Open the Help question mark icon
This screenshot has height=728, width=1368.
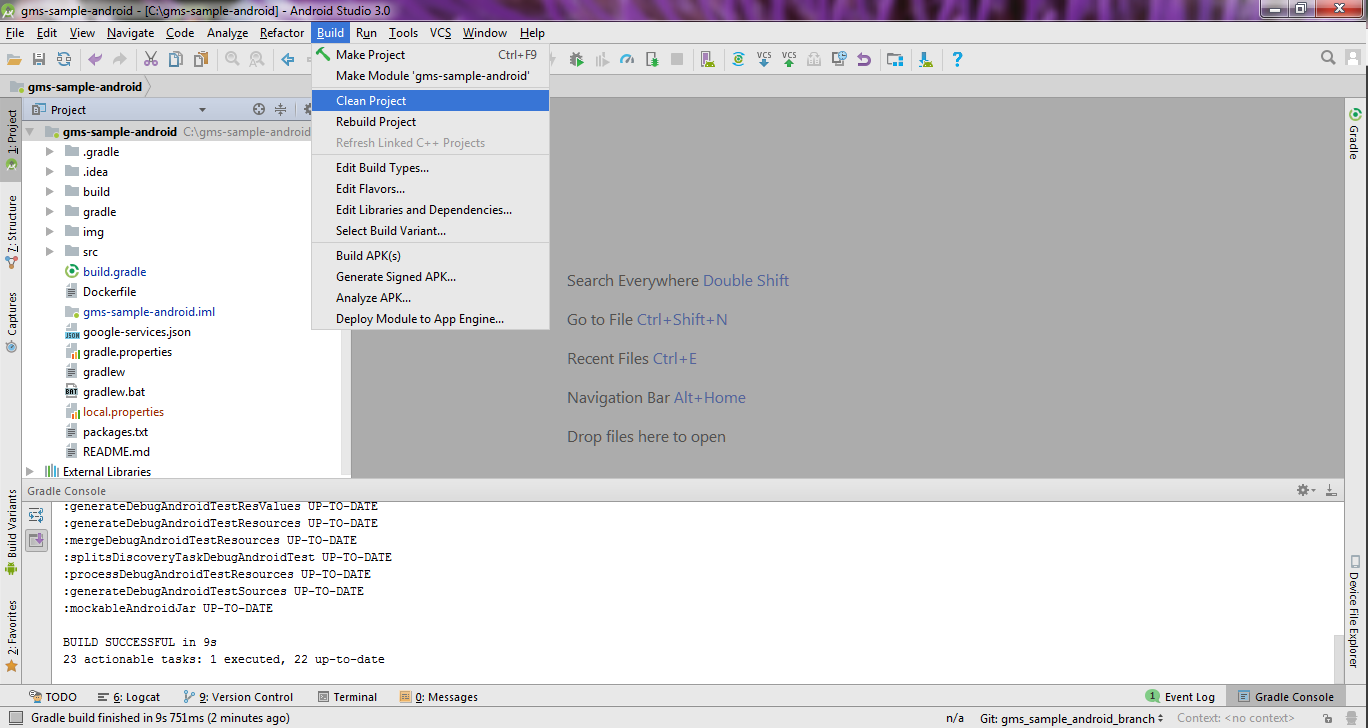pos(957,60)
